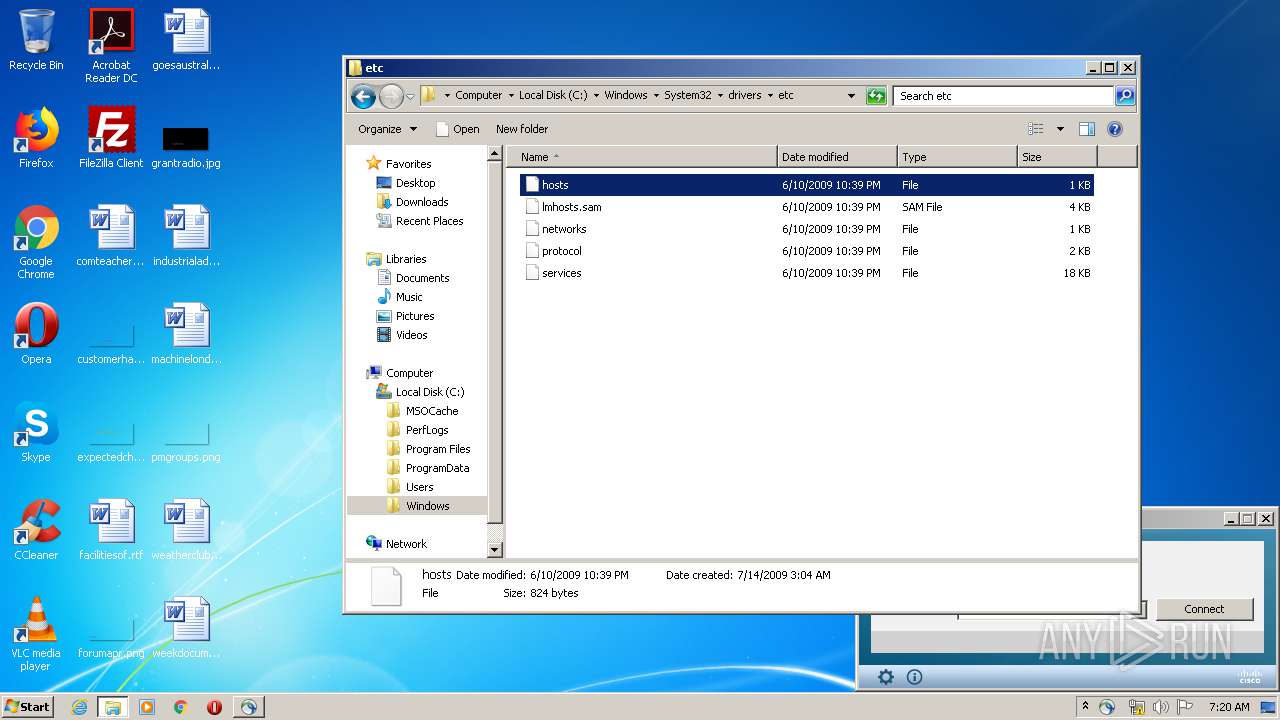The width and height of the screenshot is (1280, 720).
Task: Click the Connect button in Cisco window
Action: (x=1204, y=609)
